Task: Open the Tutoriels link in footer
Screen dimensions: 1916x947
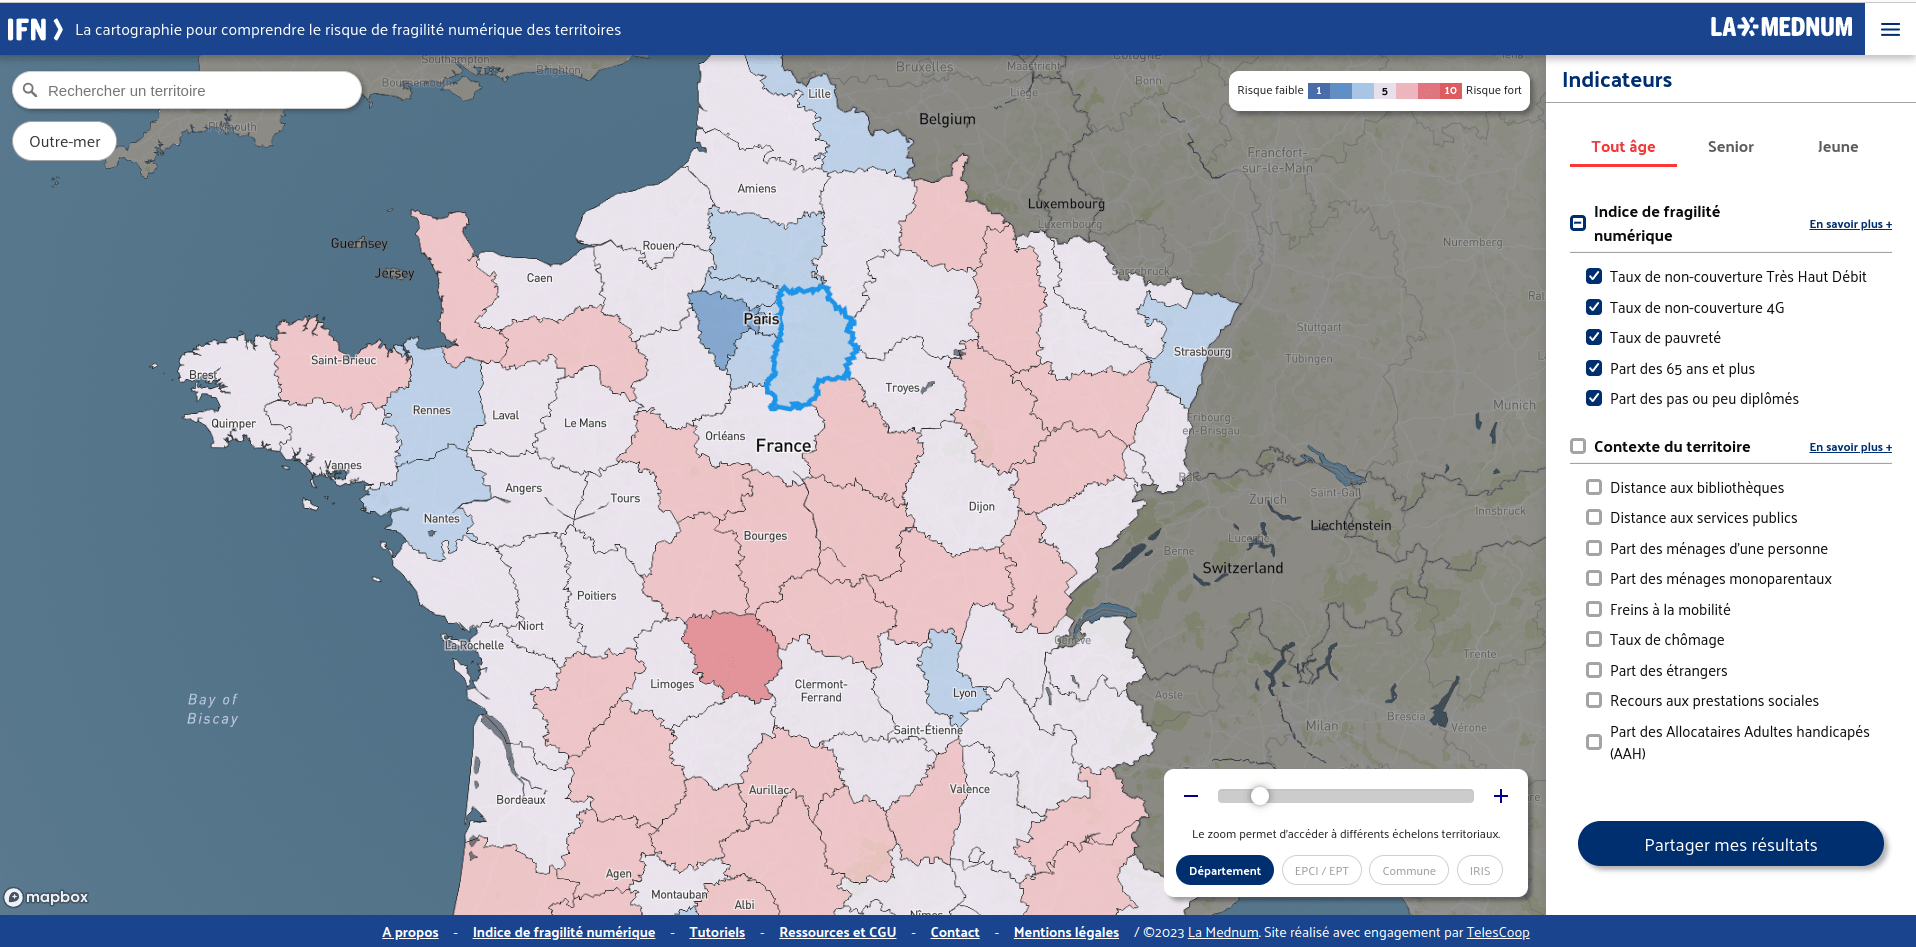Action: pyautogui.click(x=717, y=931)
